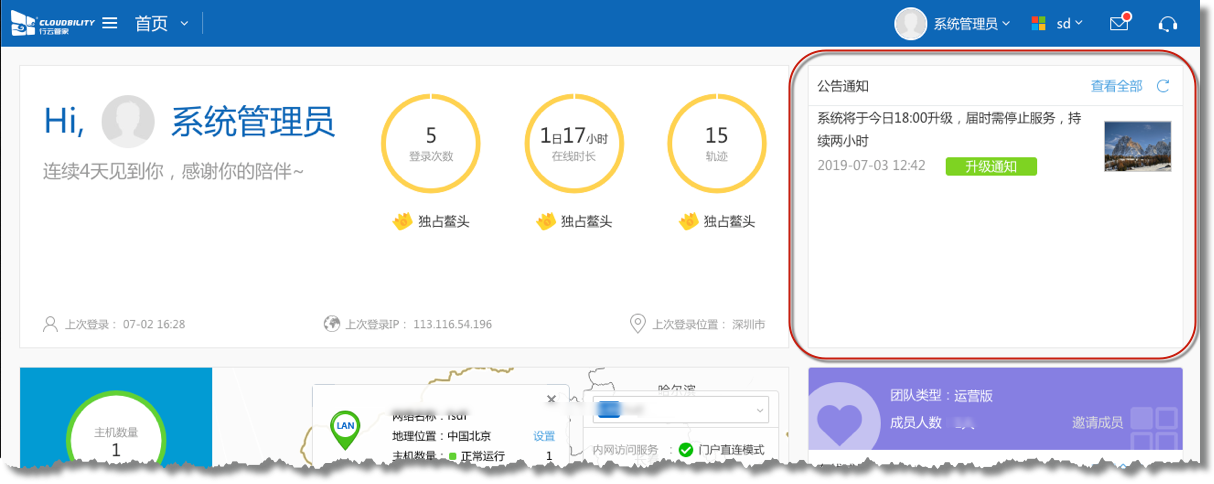
Task: Open the combo box above 内网访问服务
Action: 680,409
